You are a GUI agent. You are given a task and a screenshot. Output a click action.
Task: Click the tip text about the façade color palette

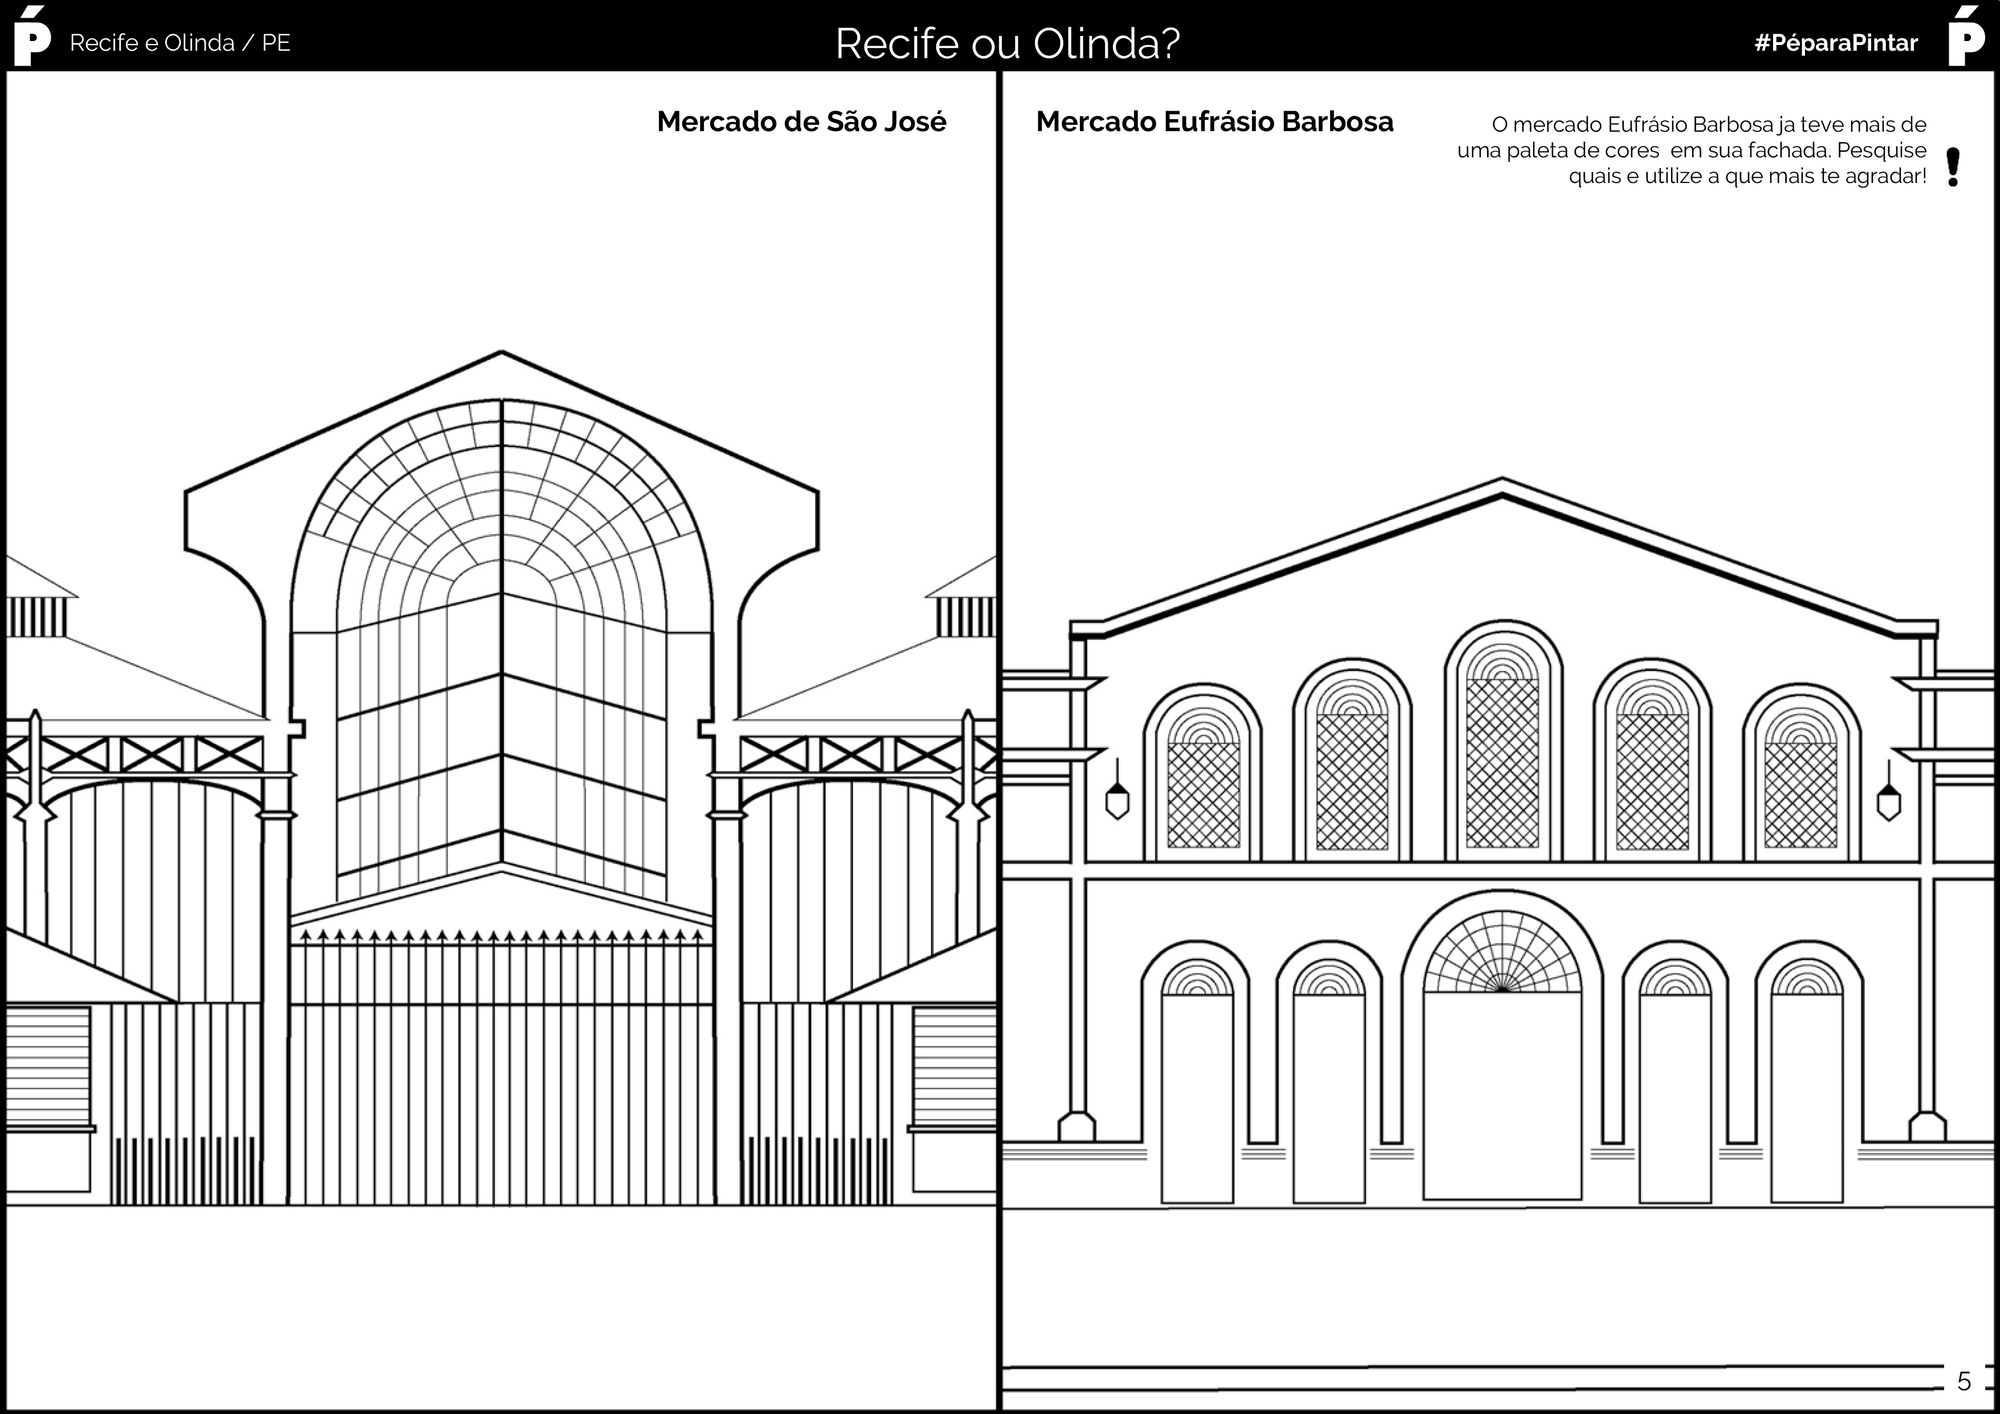pos(1692,150)
